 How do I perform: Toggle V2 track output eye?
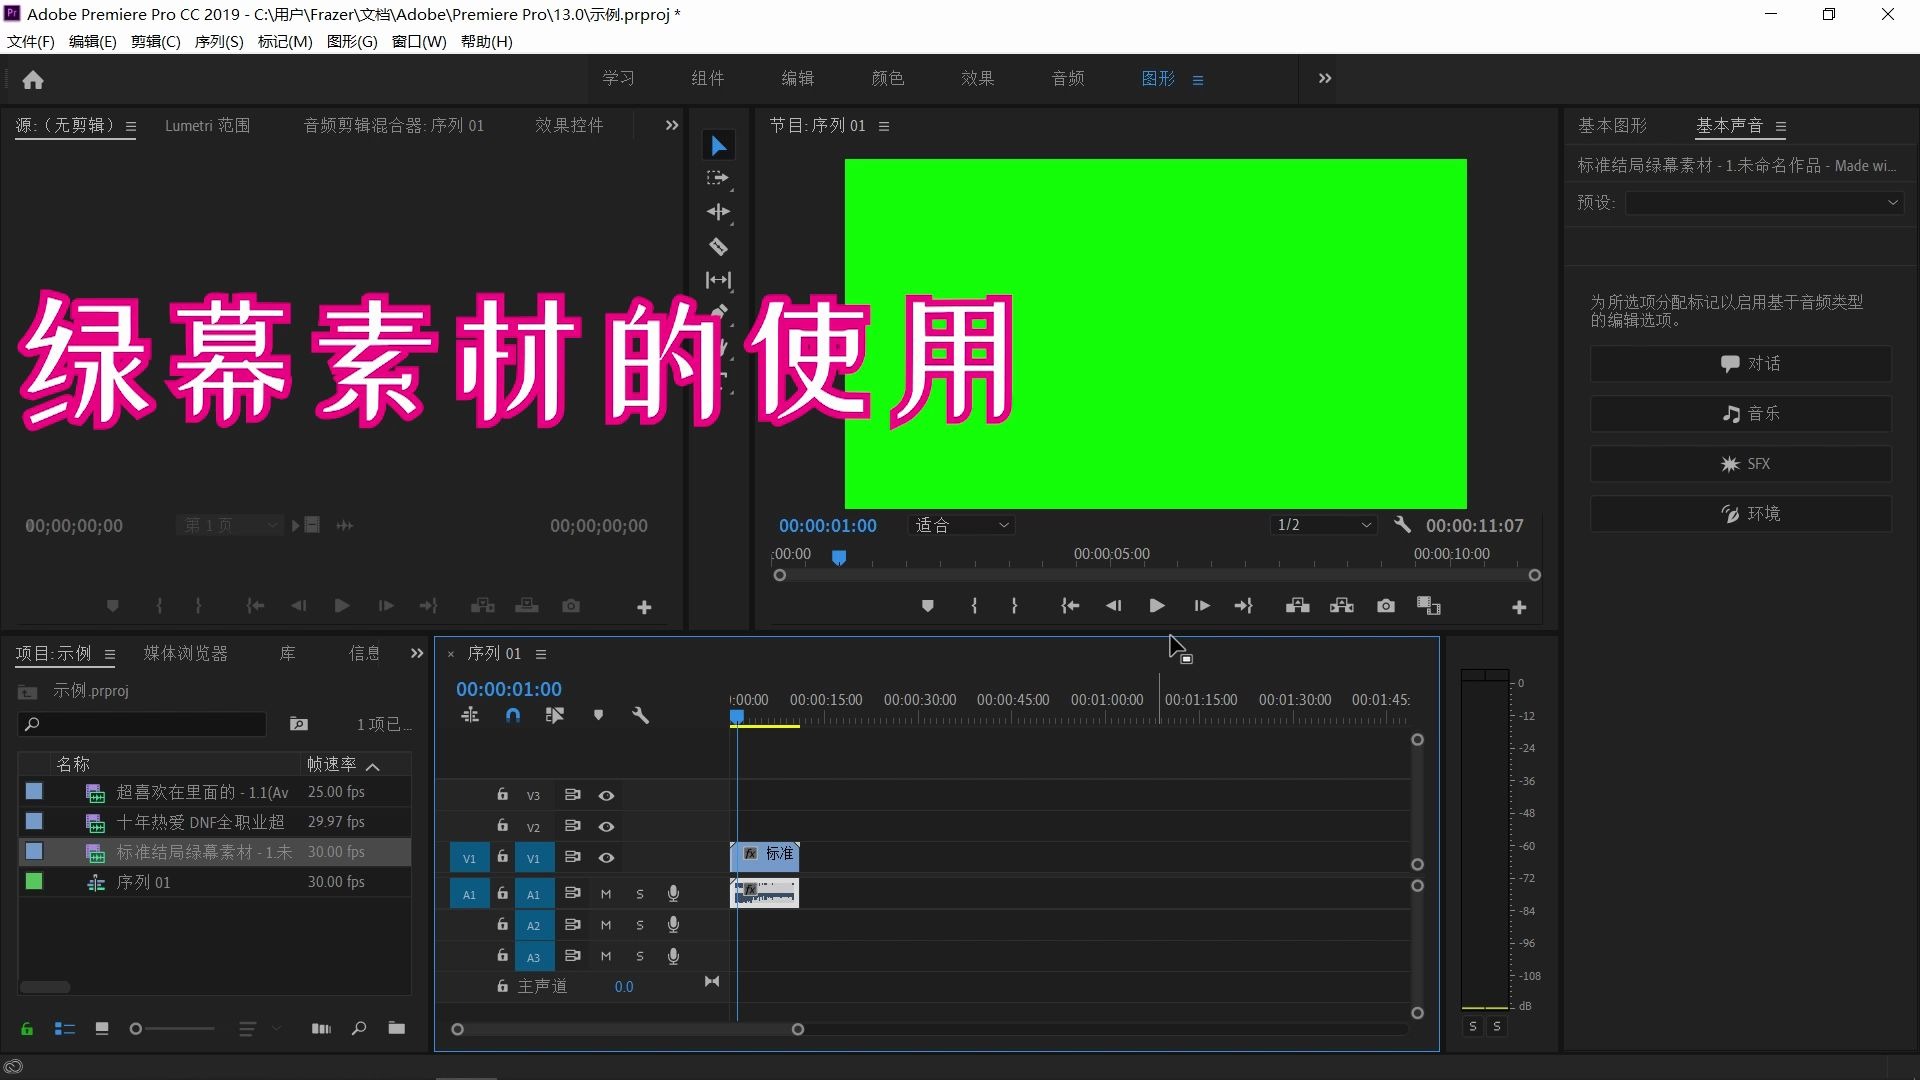coord(606,827)
